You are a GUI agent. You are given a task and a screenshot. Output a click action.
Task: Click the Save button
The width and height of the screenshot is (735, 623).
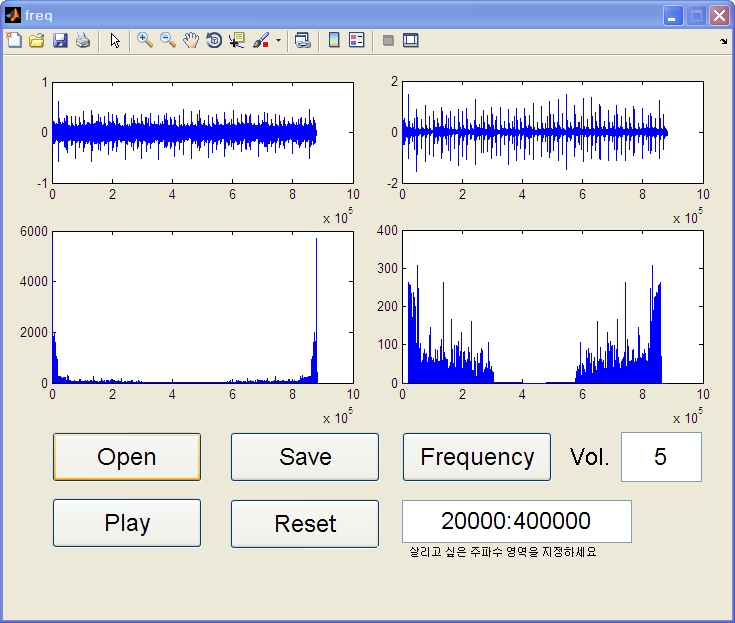305,457
